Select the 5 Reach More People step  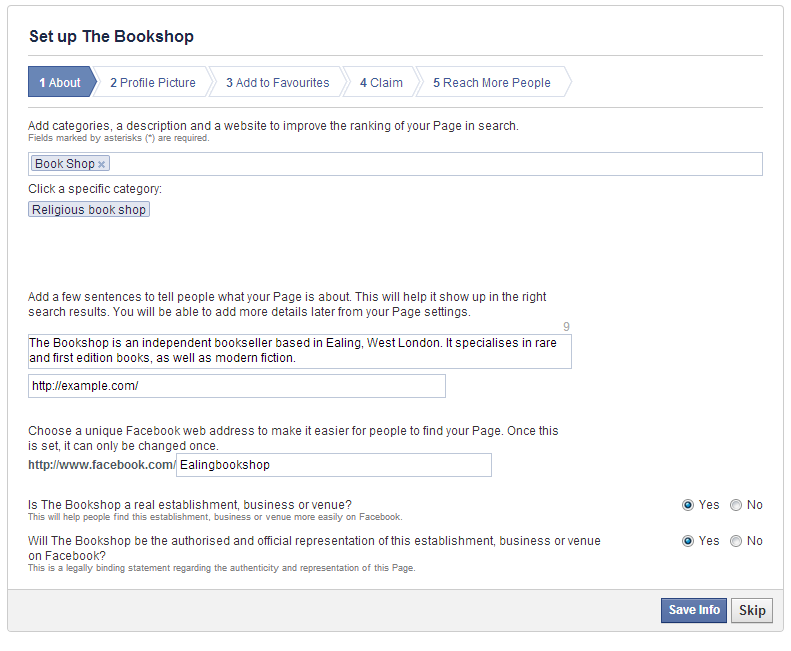492,82
